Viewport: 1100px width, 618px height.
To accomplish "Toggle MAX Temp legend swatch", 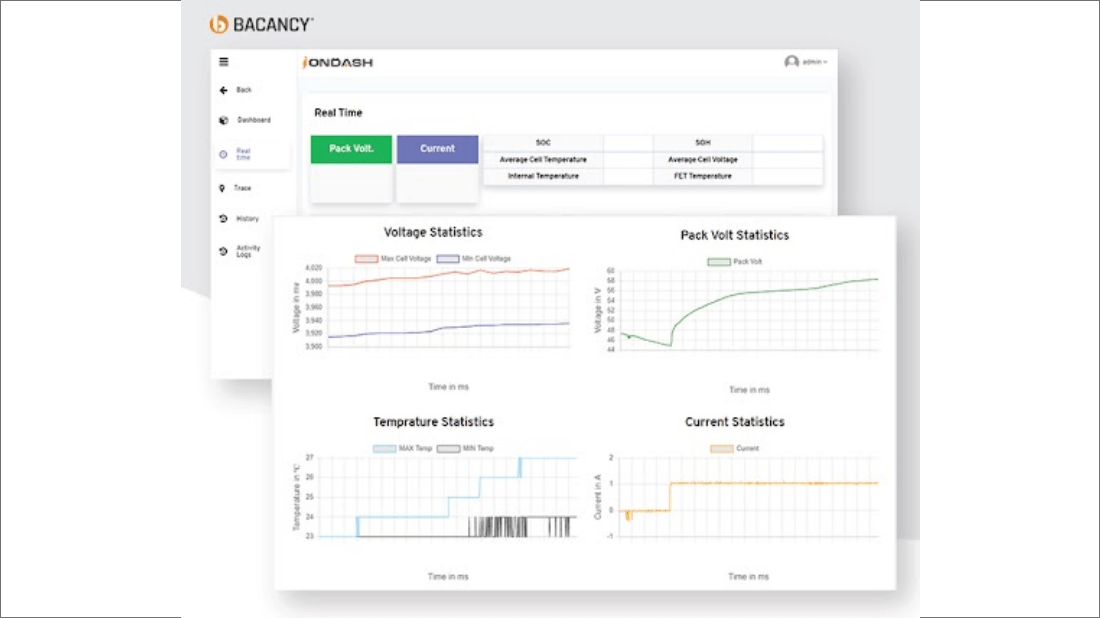I will (384, 448).
